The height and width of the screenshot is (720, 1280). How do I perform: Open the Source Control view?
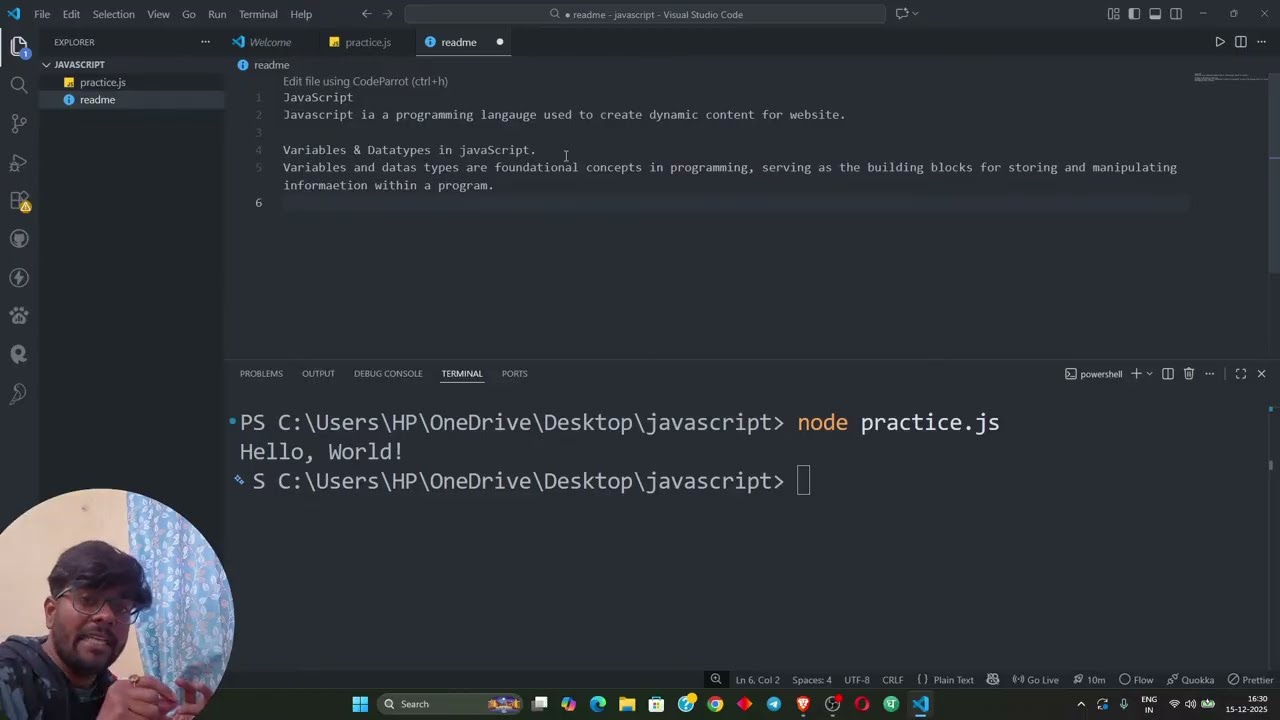(x=18, y=124)
